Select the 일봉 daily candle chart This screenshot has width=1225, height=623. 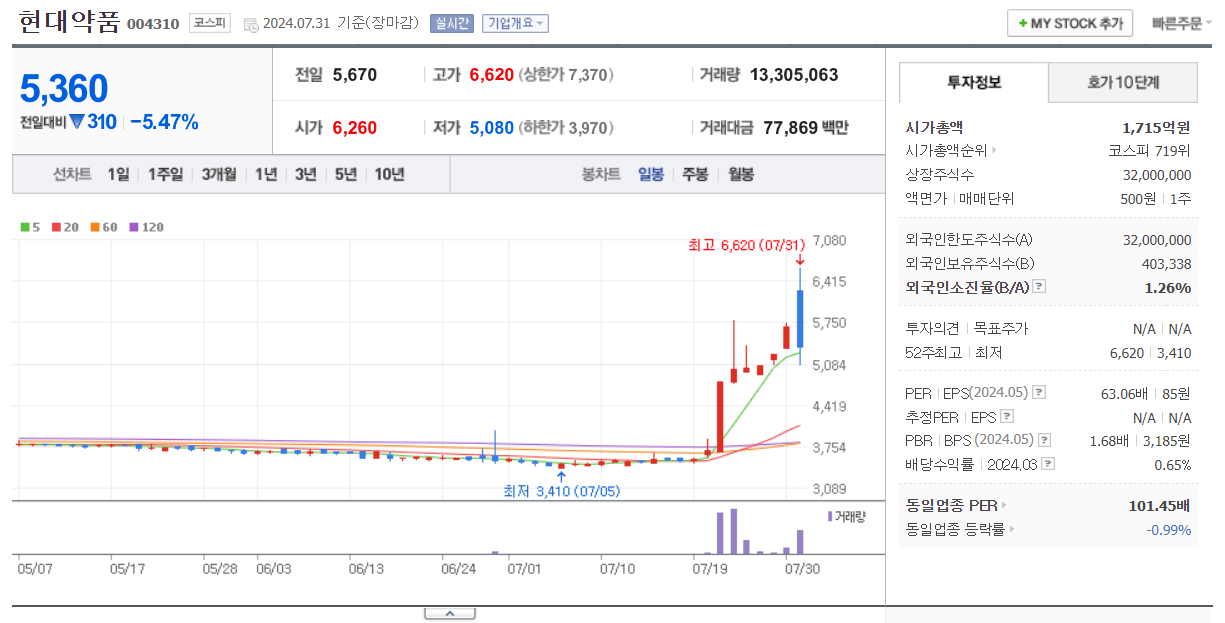[x=651, y=174]
